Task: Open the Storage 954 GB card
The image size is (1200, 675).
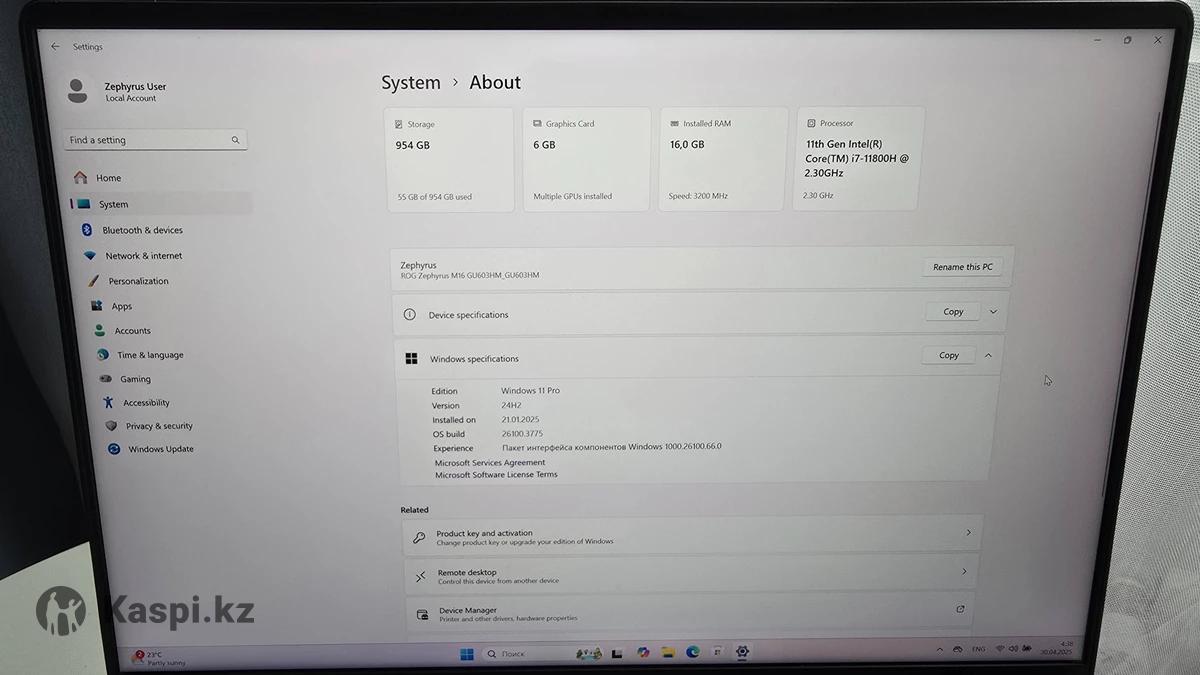Action: tap(449, 159)
